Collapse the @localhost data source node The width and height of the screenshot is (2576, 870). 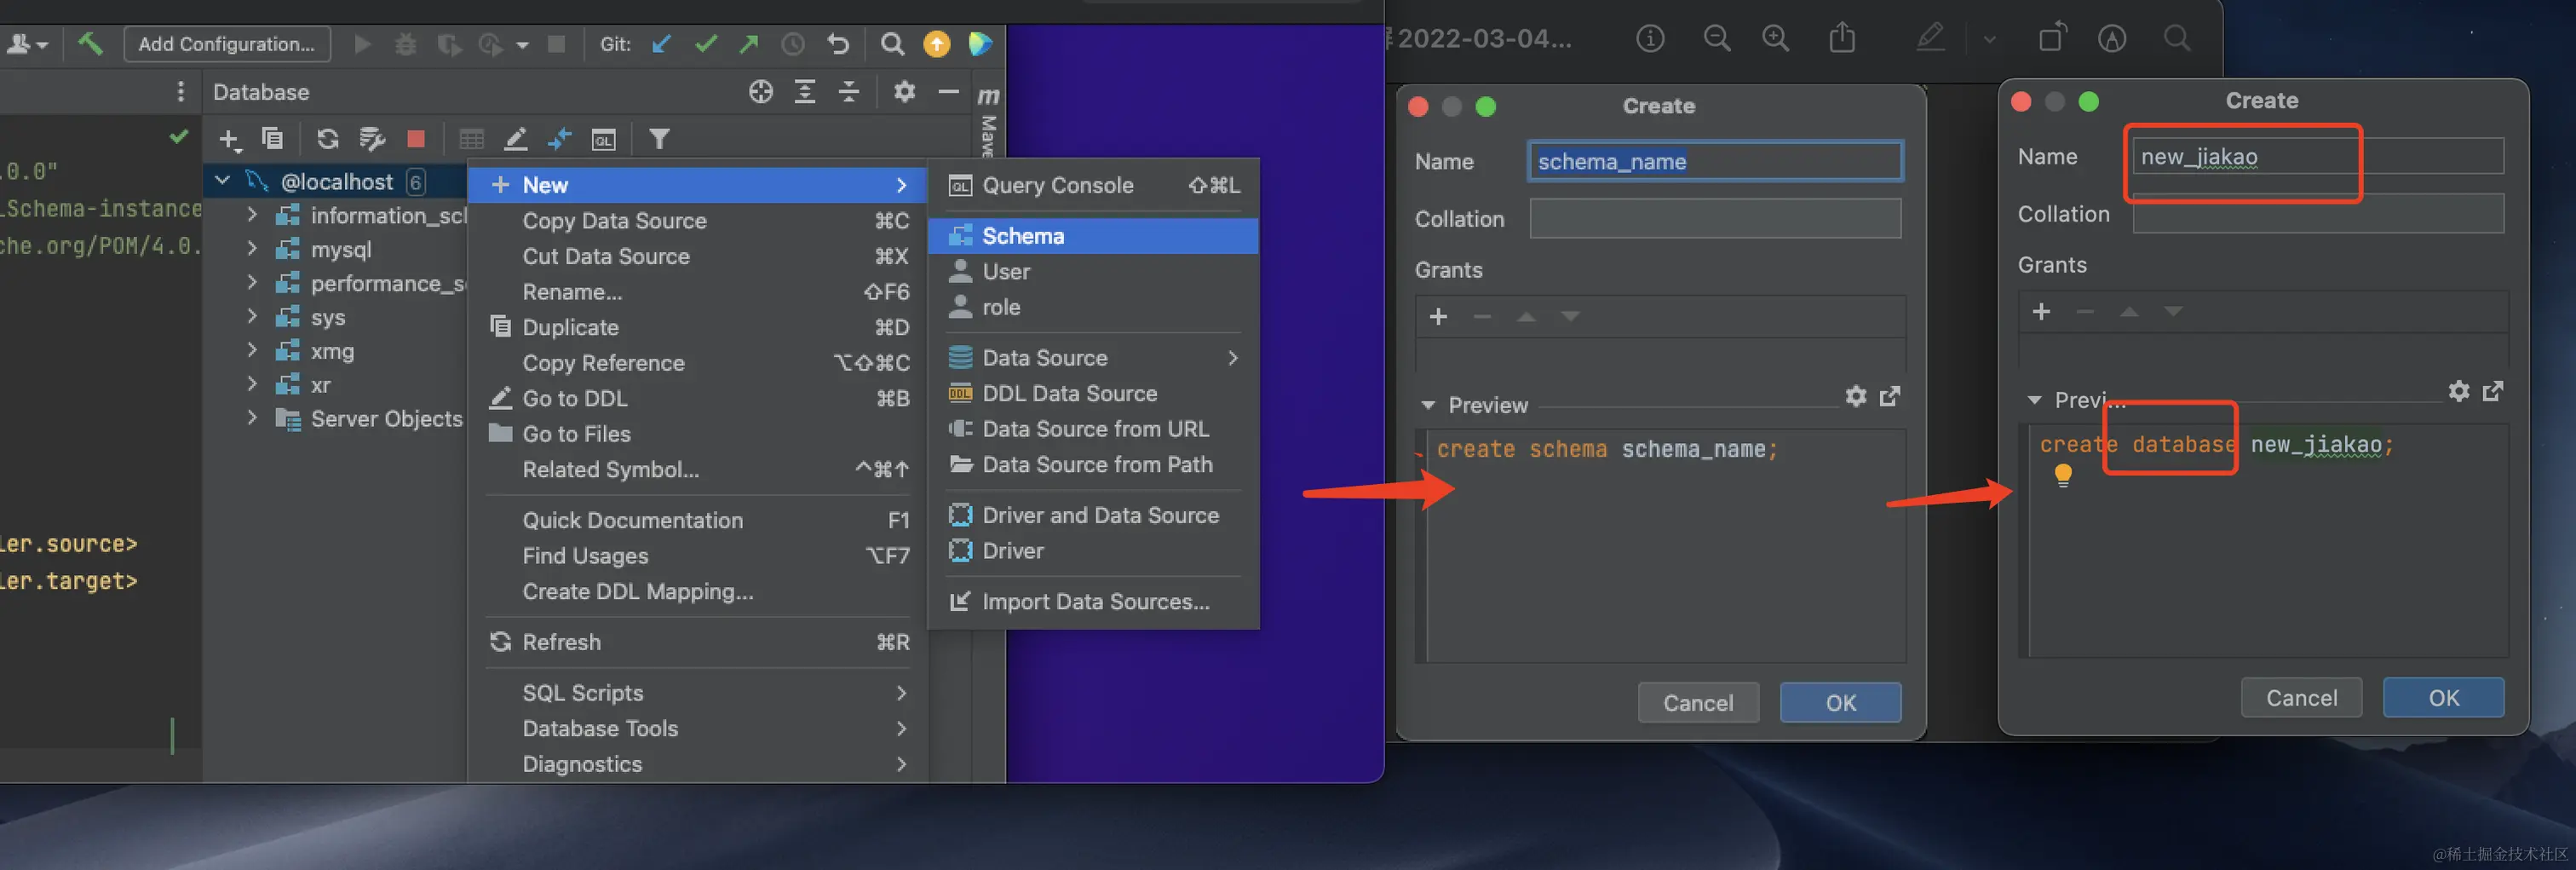223,181
